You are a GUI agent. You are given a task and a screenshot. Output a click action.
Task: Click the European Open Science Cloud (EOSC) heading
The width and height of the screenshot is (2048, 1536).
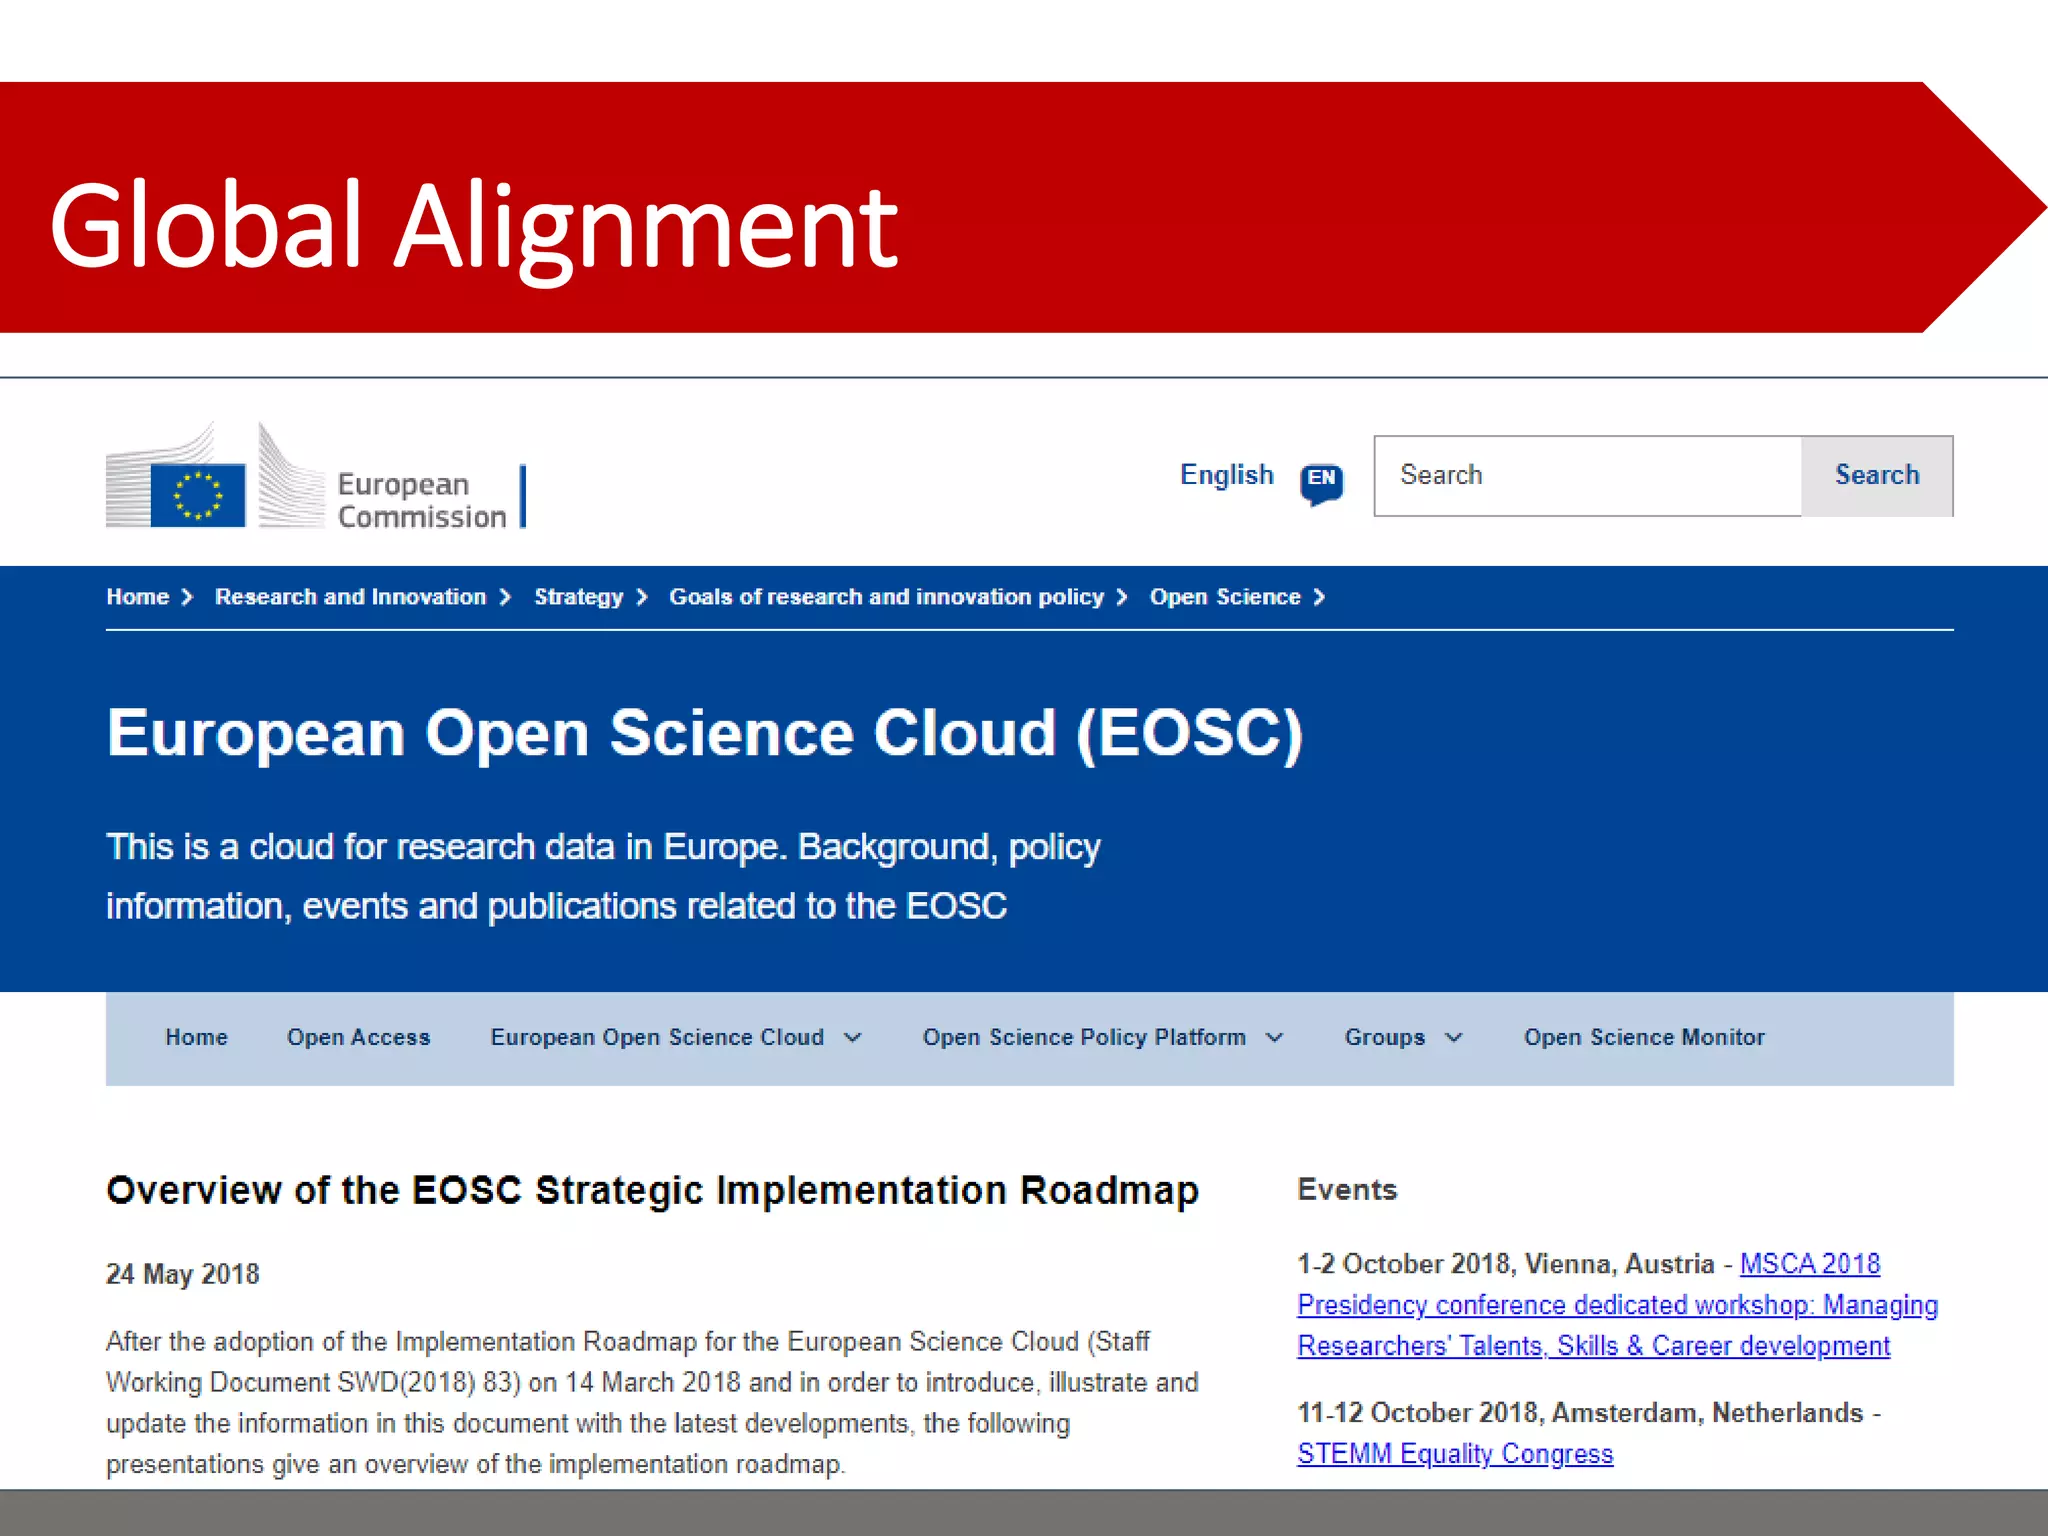704,734
